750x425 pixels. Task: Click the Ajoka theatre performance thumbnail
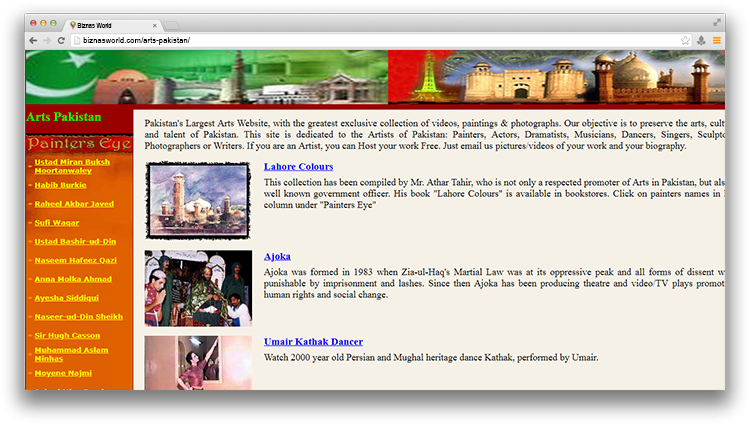coord(198,288)
